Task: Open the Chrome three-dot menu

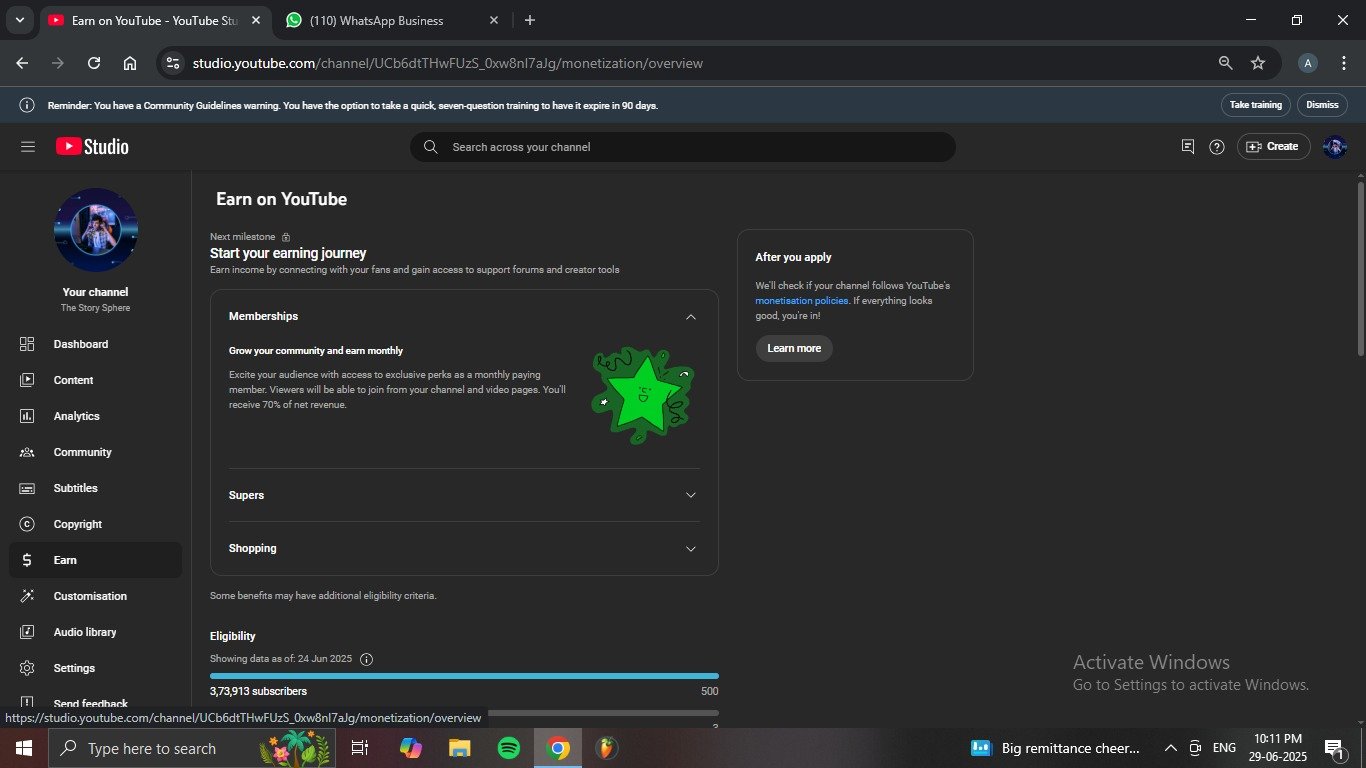Action: point(1343,63)
